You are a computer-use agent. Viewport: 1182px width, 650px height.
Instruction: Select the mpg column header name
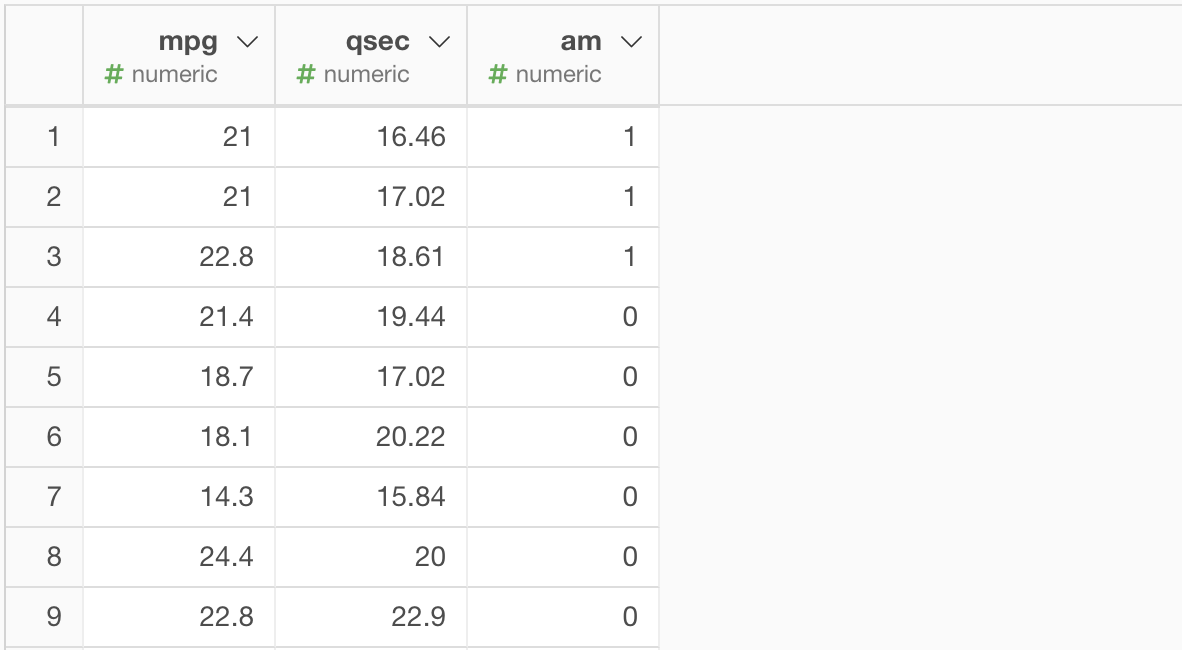click(x=188, y=42)
